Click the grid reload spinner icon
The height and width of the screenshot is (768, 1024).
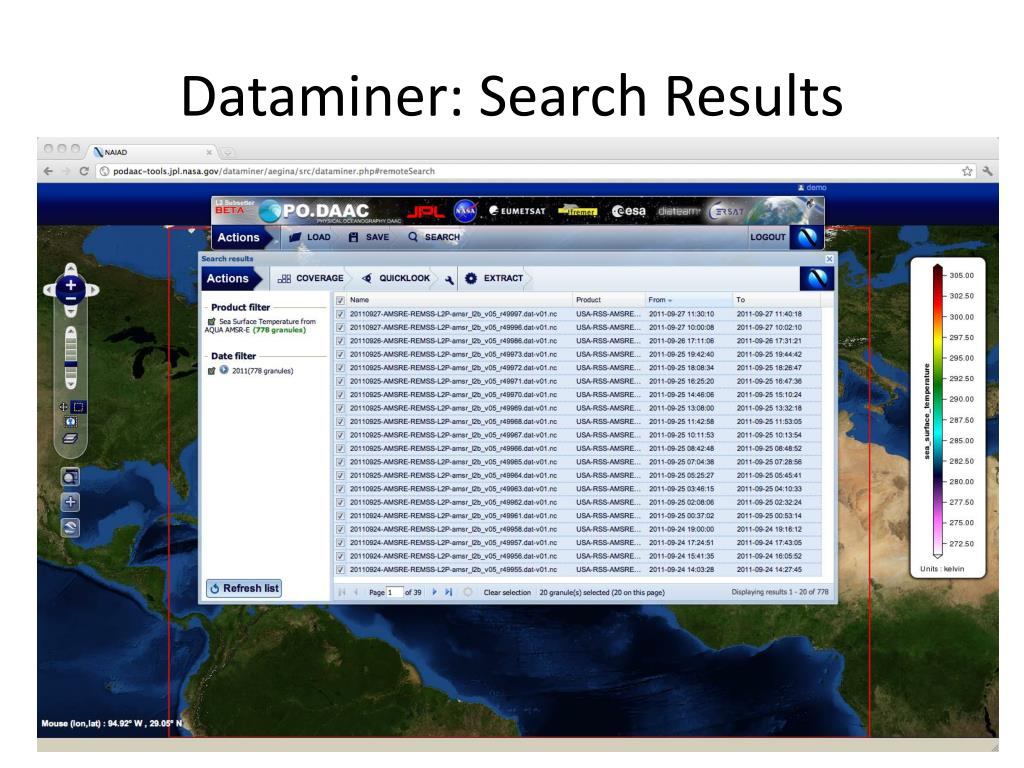click(468, 592)
